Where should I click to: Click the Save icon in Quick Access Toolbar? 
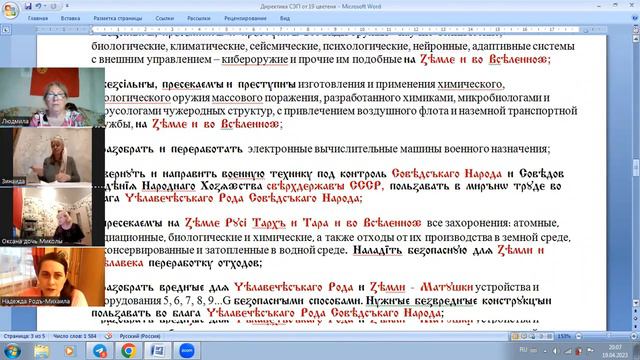28,6
